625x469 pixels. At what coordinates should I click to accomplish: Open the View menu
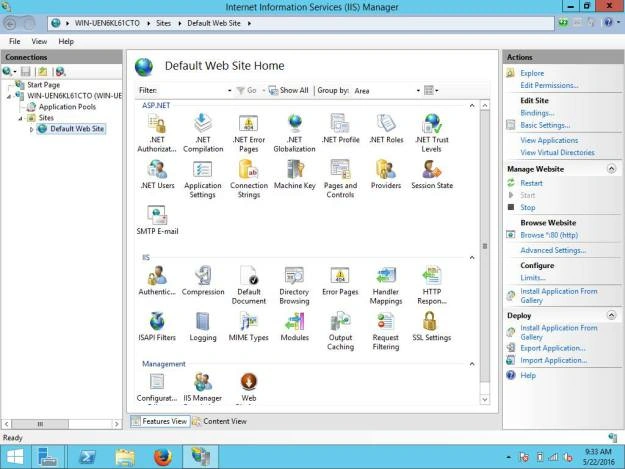pyautogui.click(x=39, y=41)
